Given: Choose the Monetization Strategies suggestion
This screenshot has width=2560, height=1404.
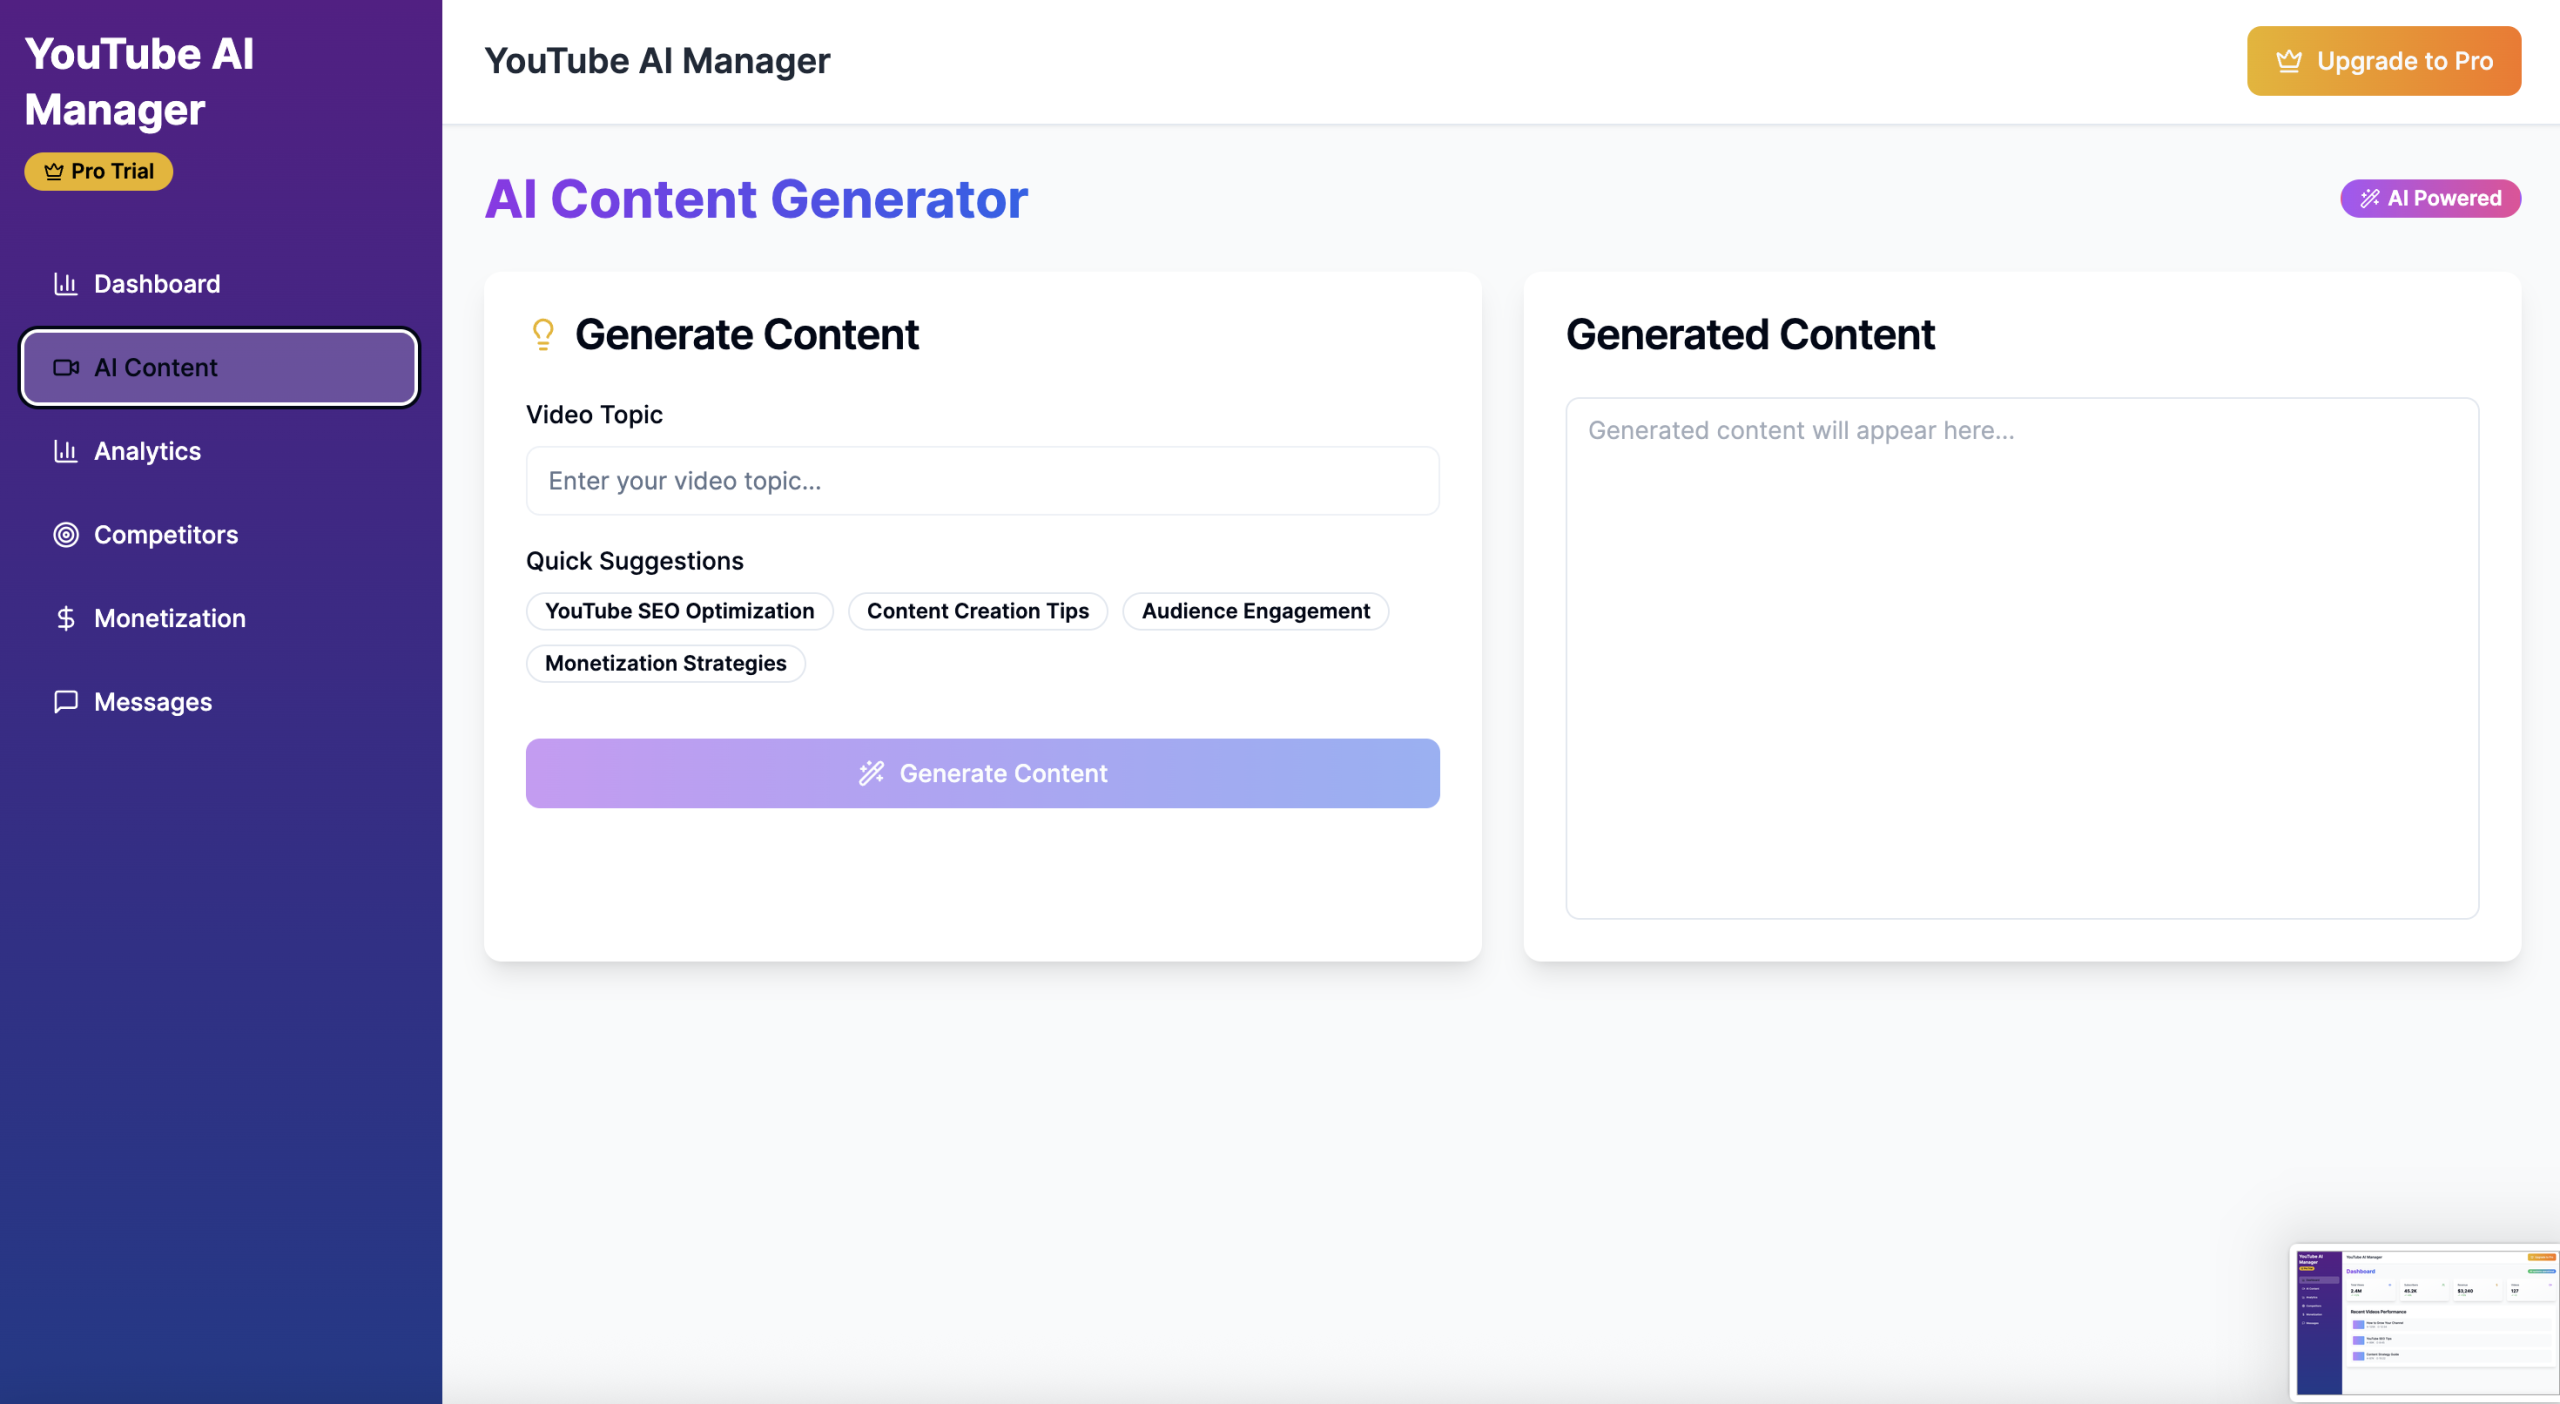Looking at the screenshot, I should (665, 663).
